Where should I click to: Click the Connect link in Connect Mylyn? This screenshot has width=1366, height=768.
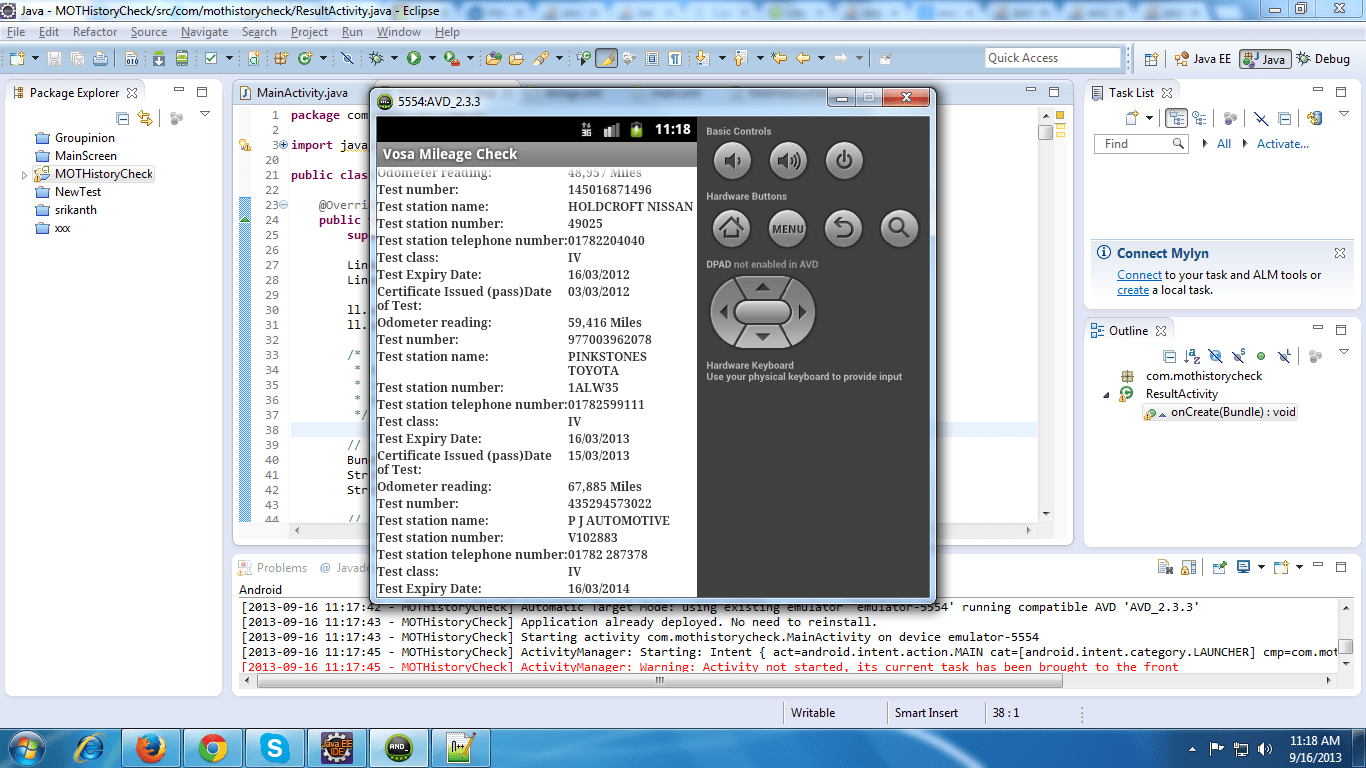(1139, 275)
